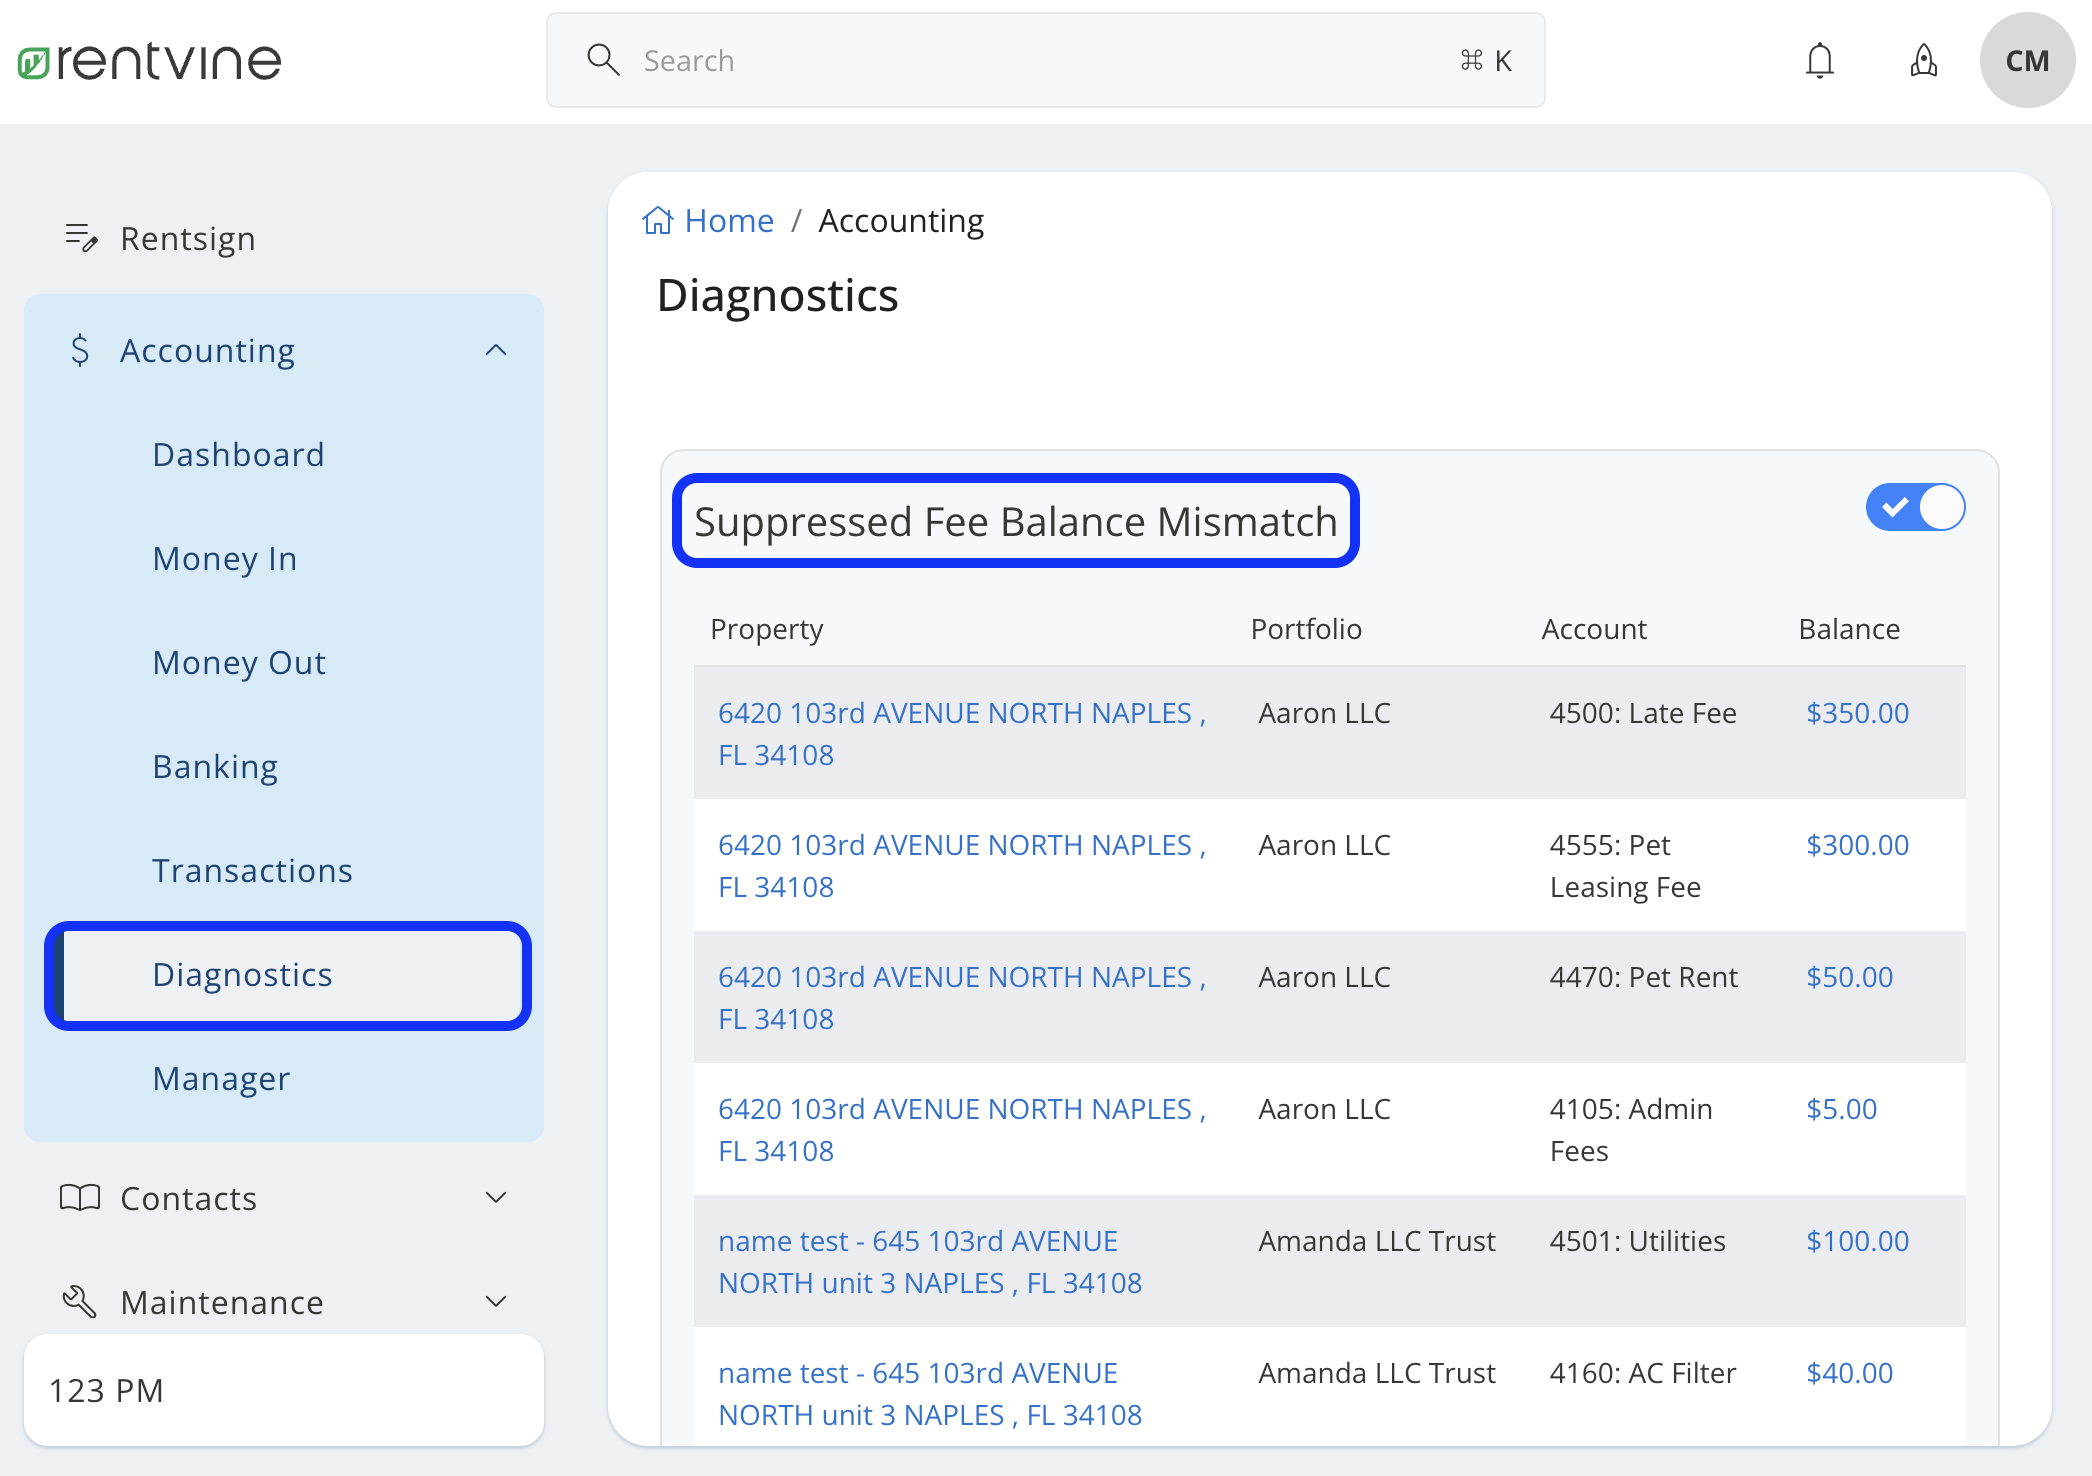Click the Contacts book icon
This screenshot has width=2092, height=1476.
click(81, 1197)
